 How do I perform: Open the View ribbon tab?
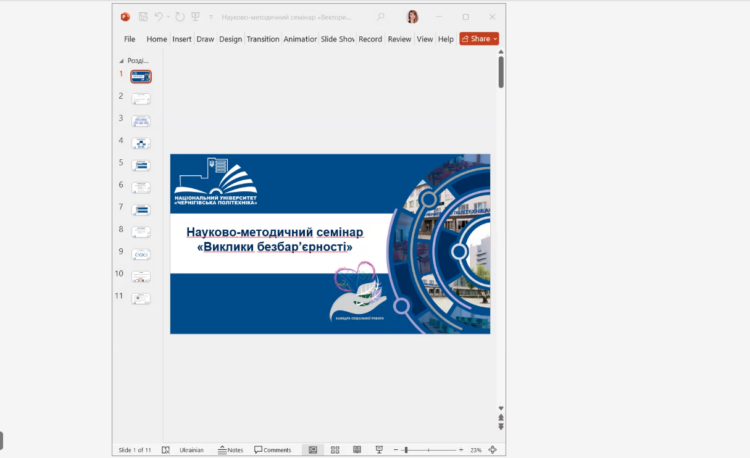pyautogui.click(x=424, y=39)
